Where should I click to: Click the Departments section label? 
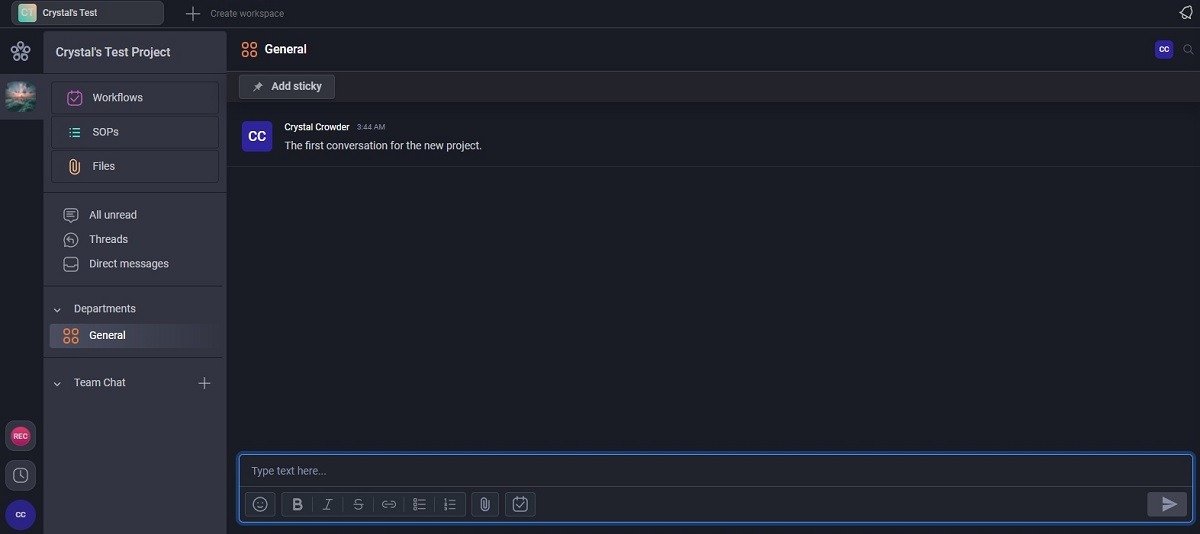[x=105, y=309]
